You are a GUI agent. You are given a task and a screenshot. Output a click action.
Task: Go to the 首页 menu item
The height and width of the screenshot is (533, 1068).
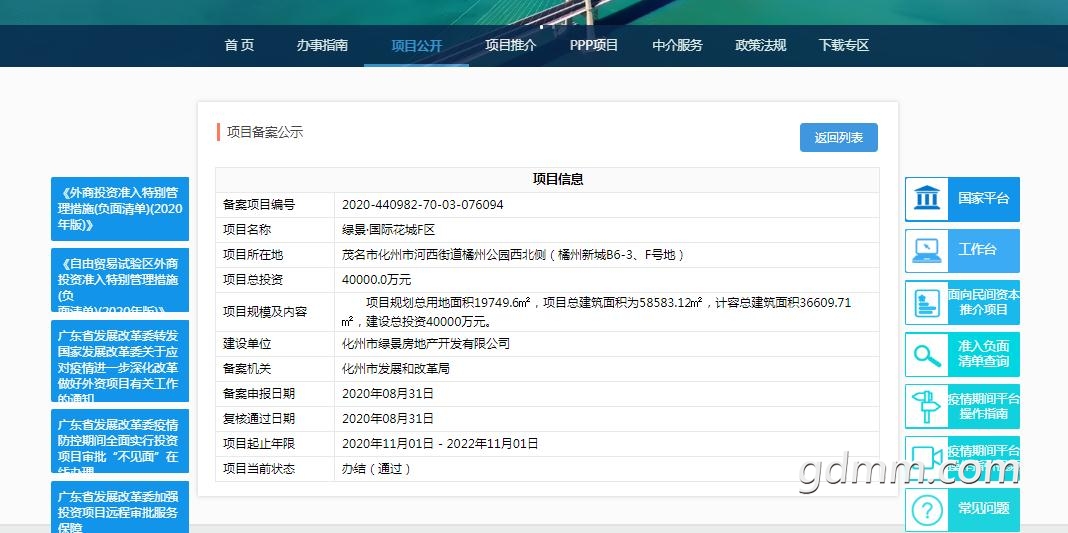pyautogui.click(x=239, y=45)
